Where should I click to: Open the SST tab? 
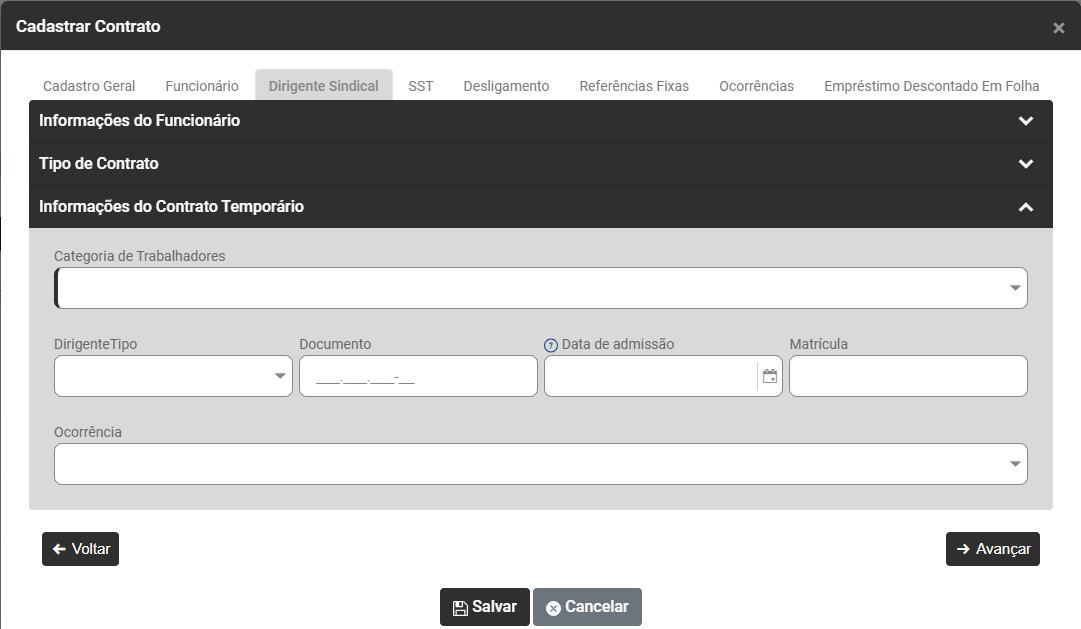[421, 86]
